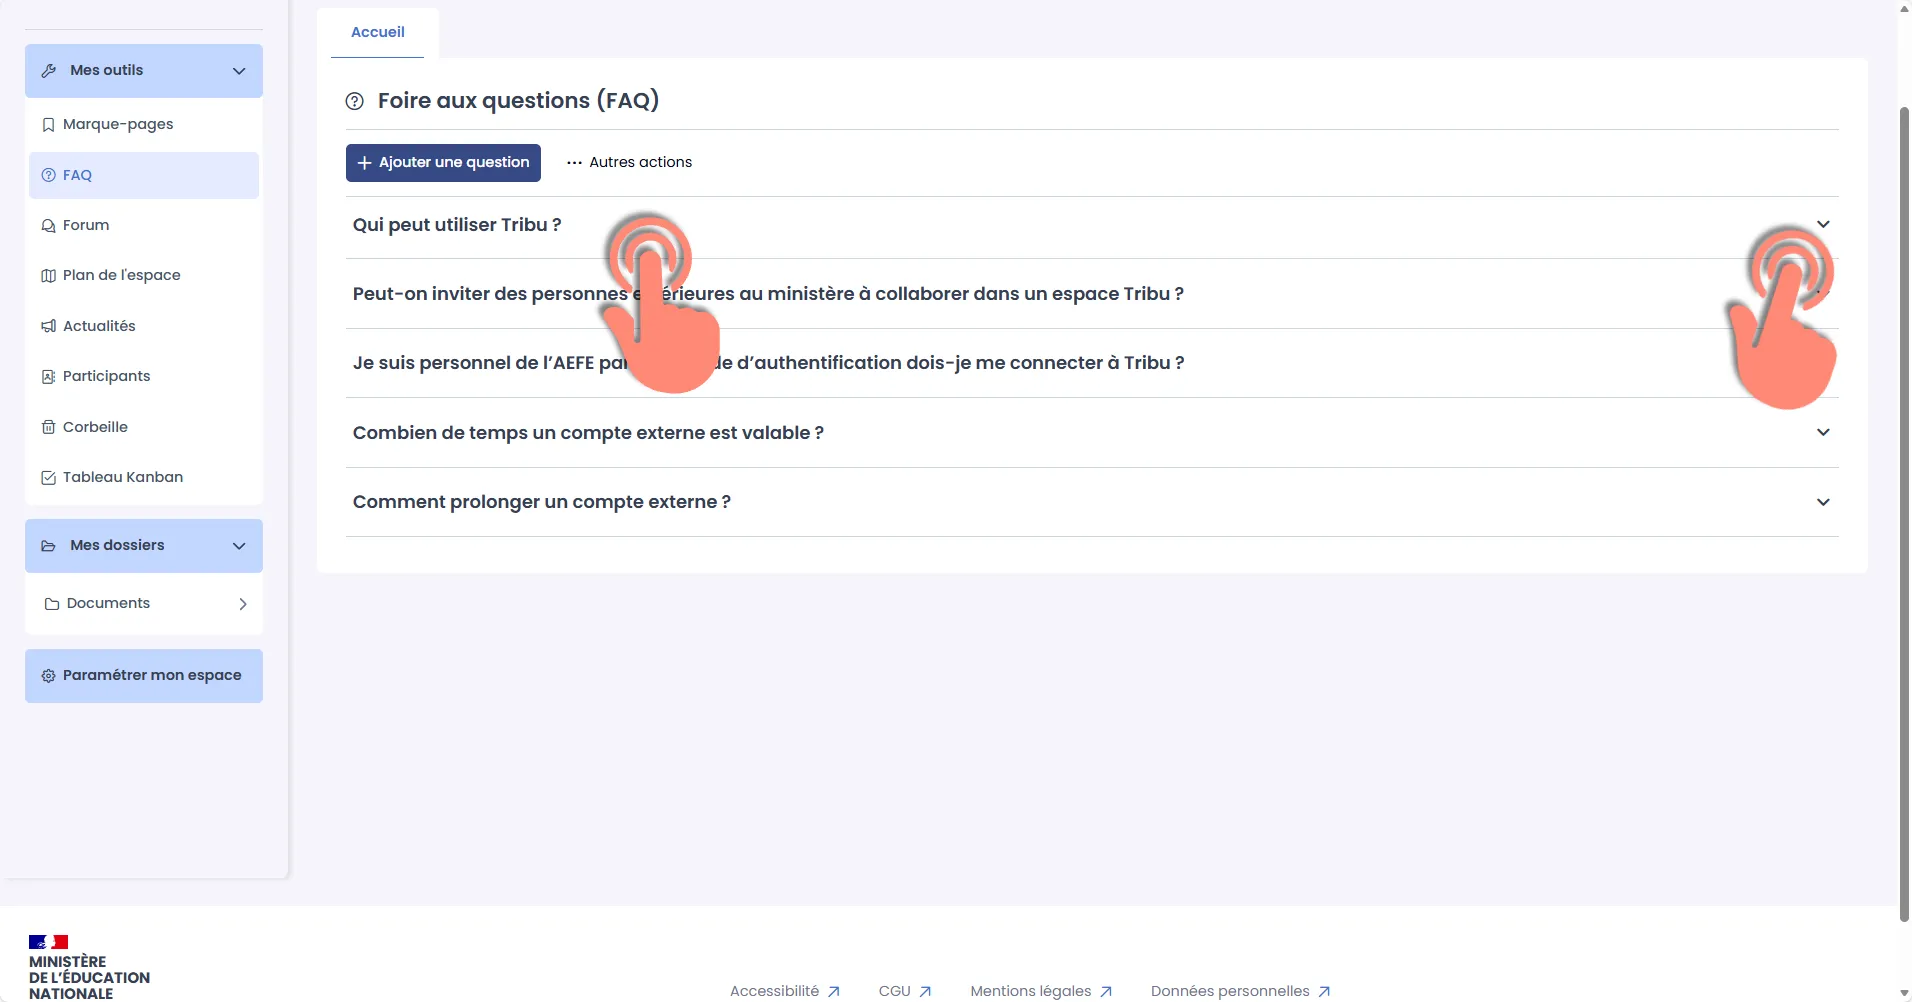
Task: Click the megaphone icon beside Actualités
Action: 48,326
